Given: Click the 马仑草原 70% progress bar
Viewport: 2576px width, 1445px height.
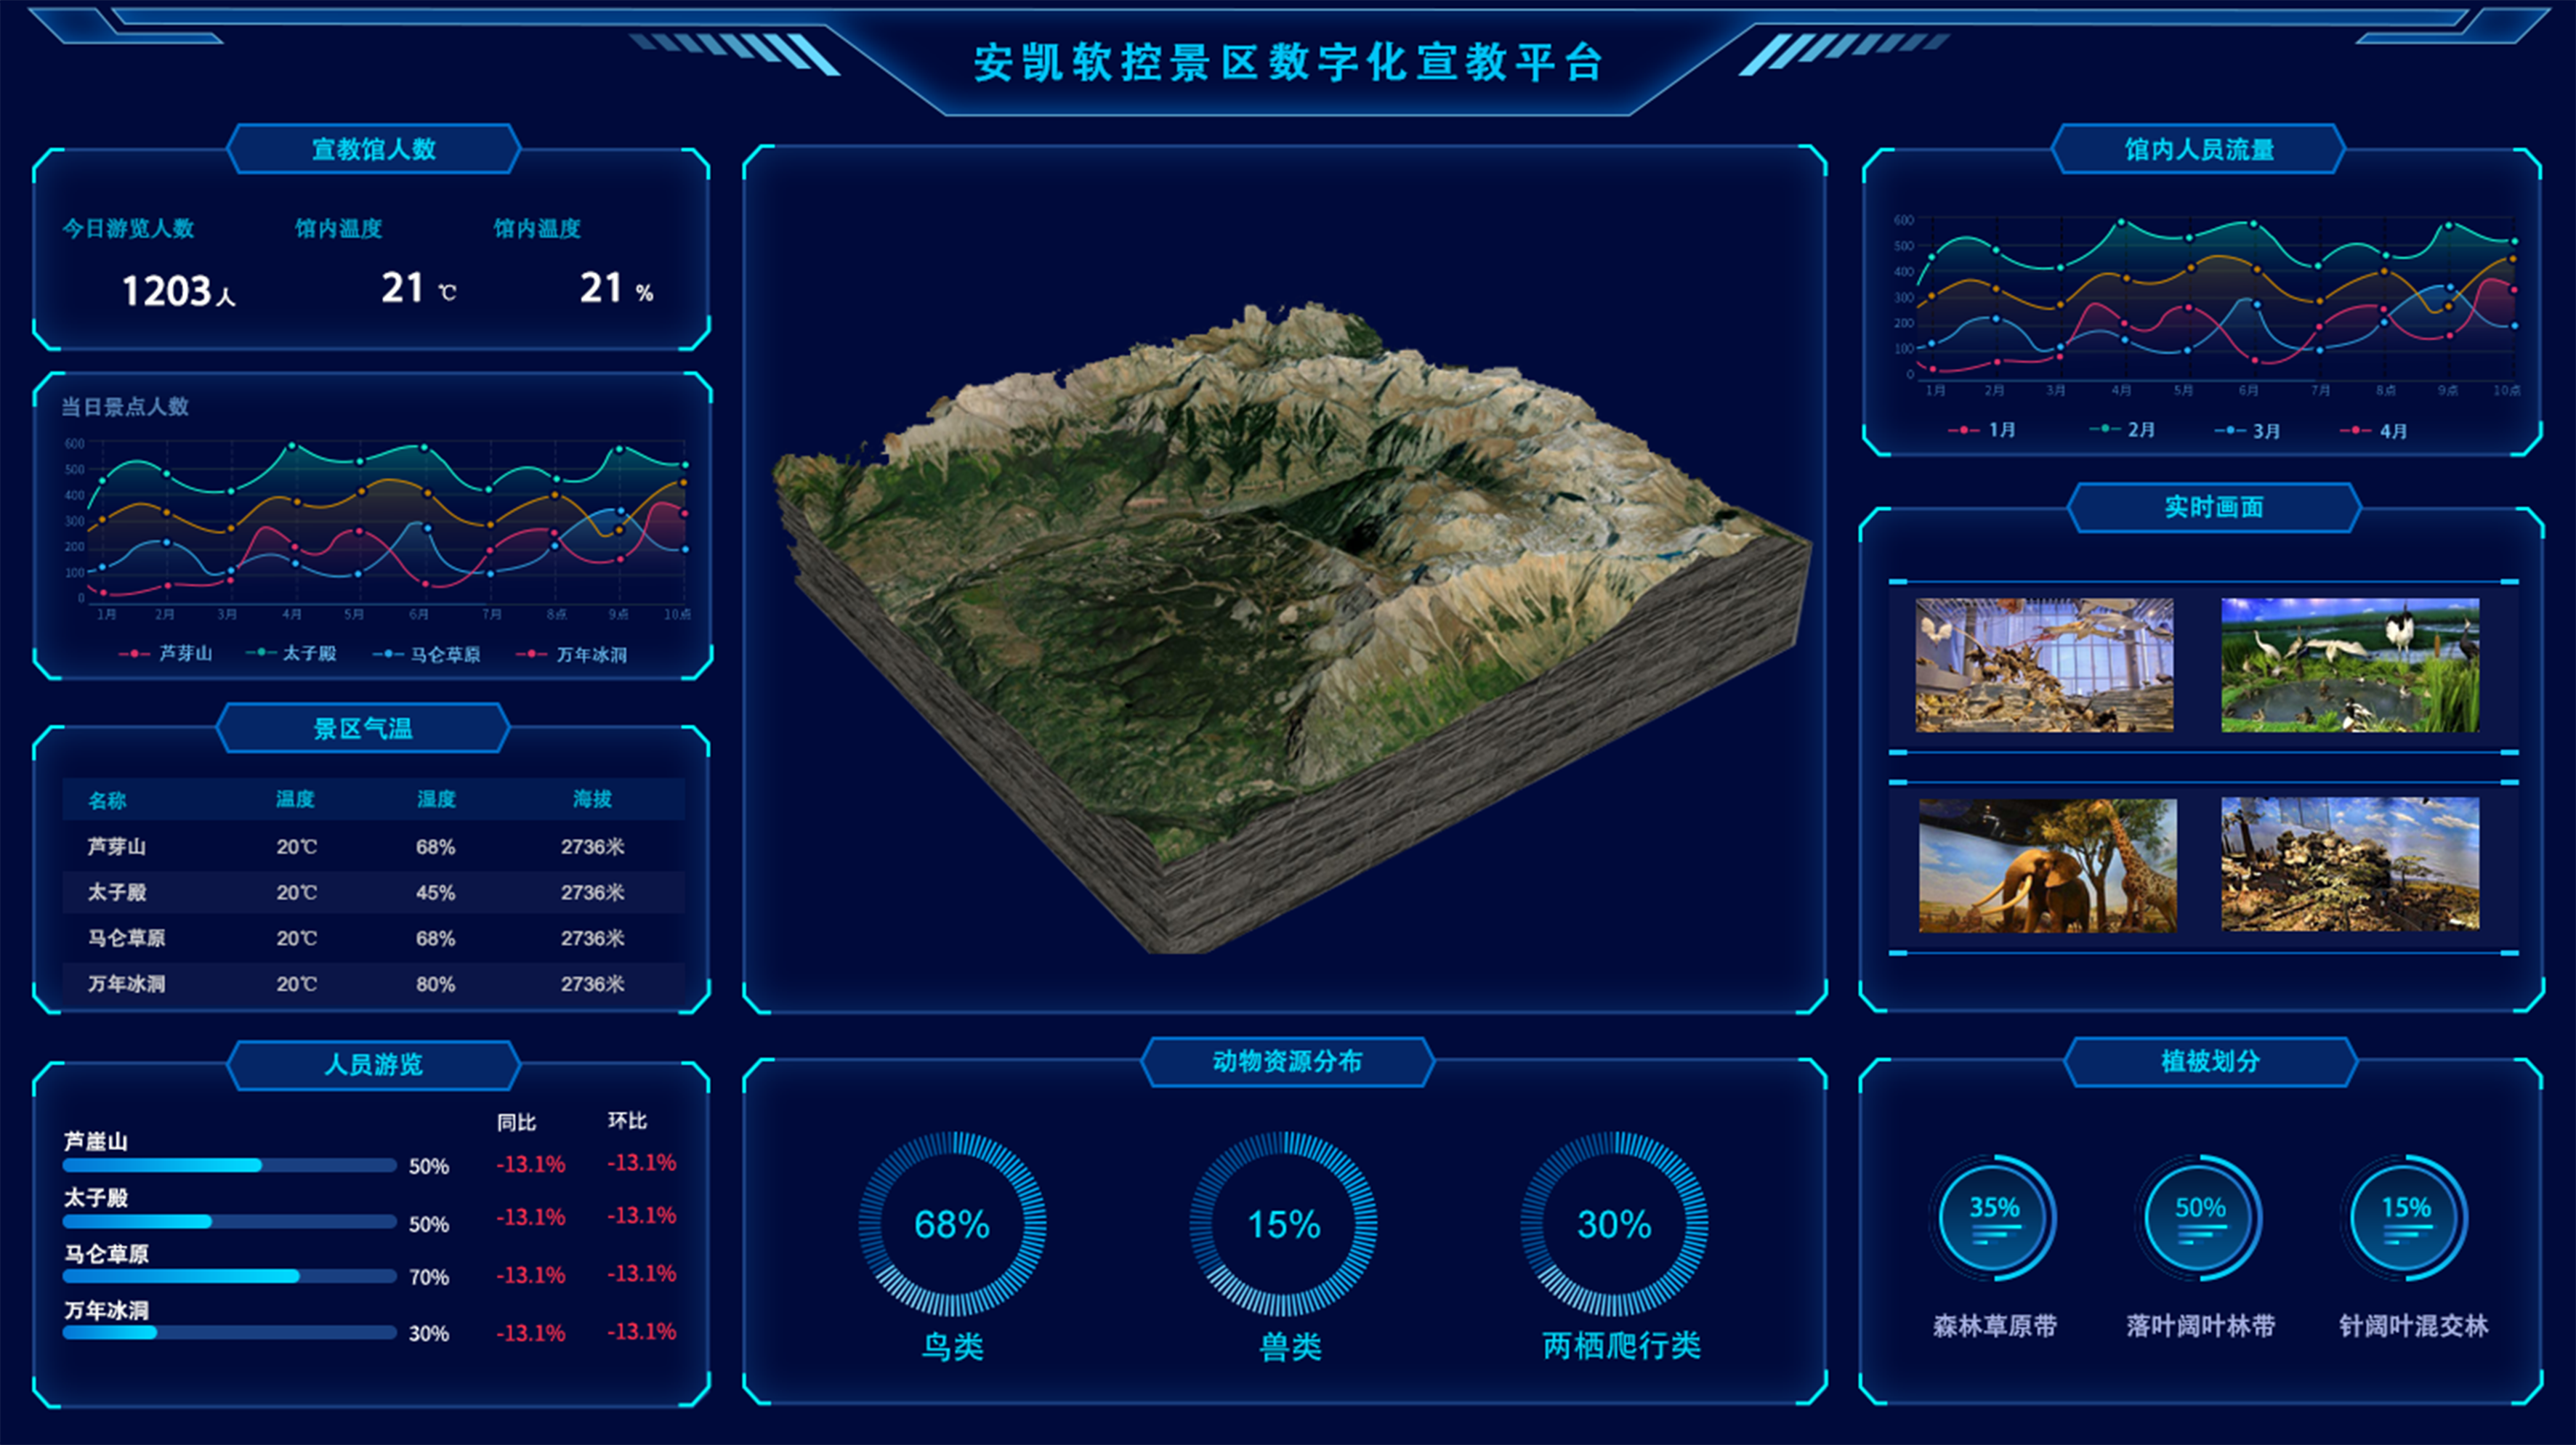Looking at the screenshot, I should point(229,1277).
